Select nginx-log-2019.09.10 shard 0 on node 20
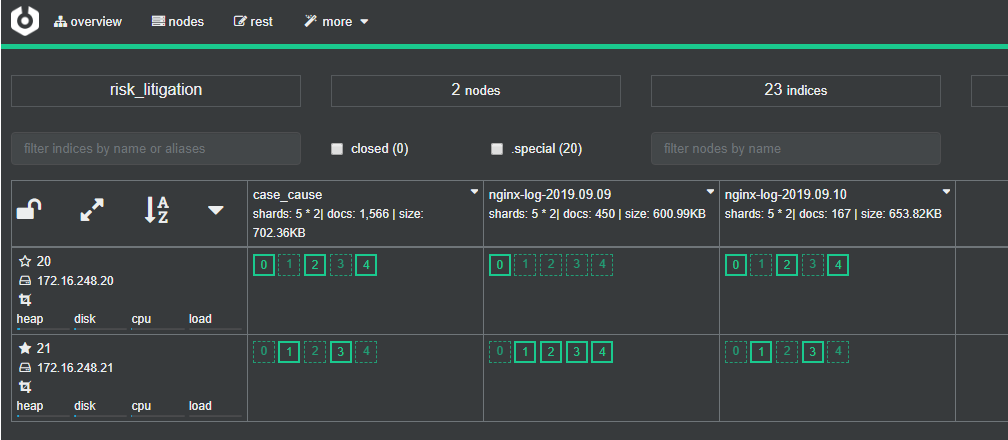The image size is (1008, 440). point(735,265)
